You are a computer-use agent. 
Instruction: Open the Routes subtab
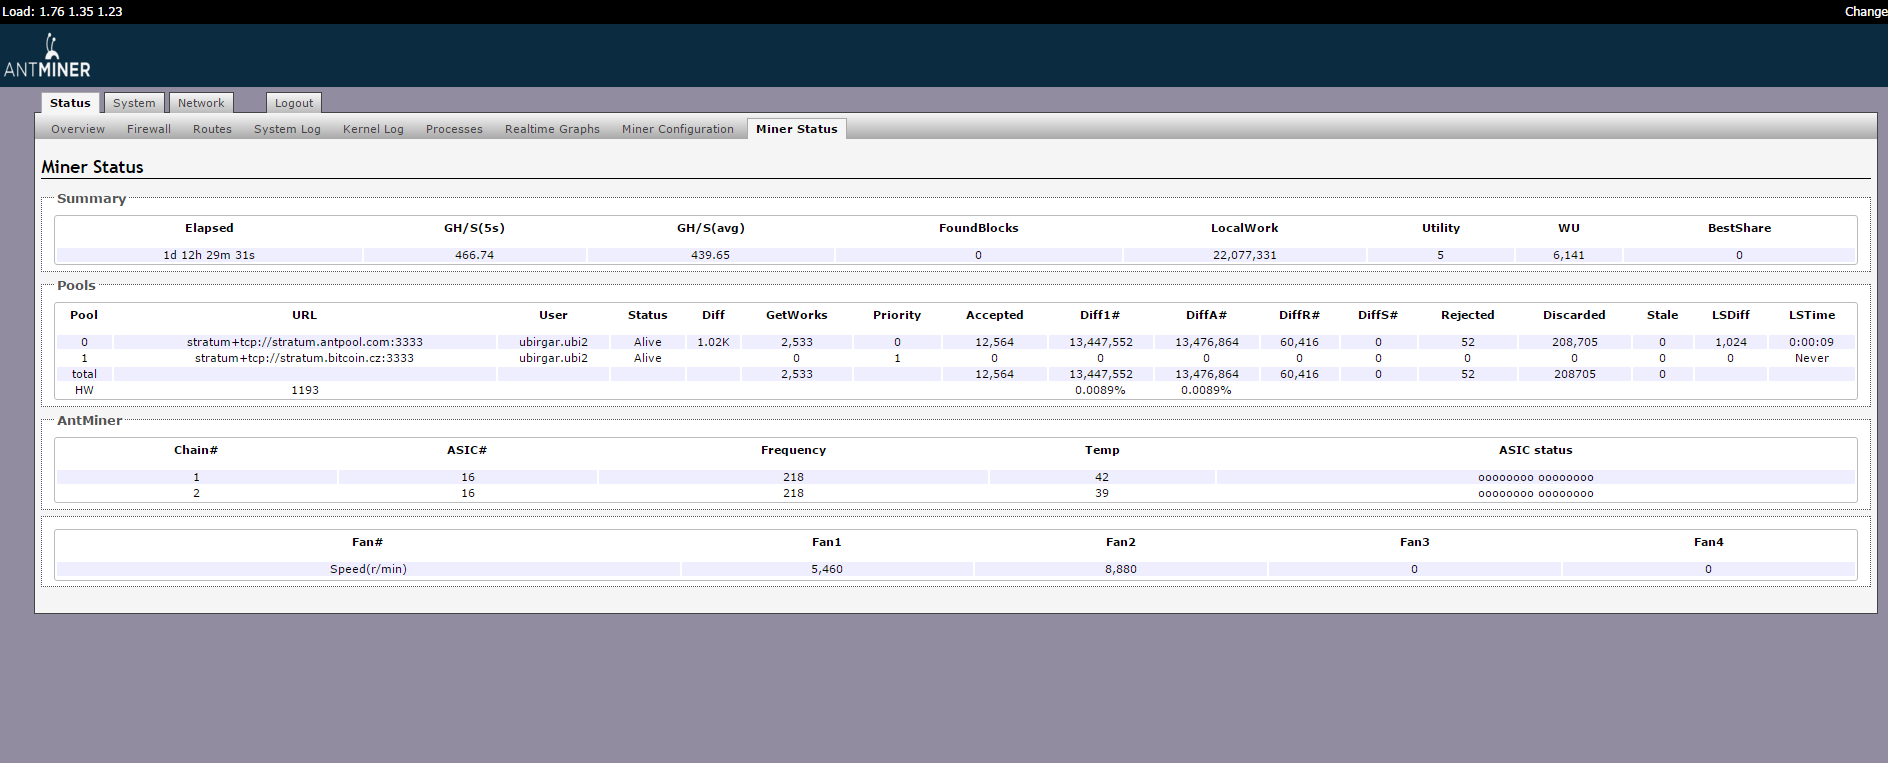(x=212, y=129)
